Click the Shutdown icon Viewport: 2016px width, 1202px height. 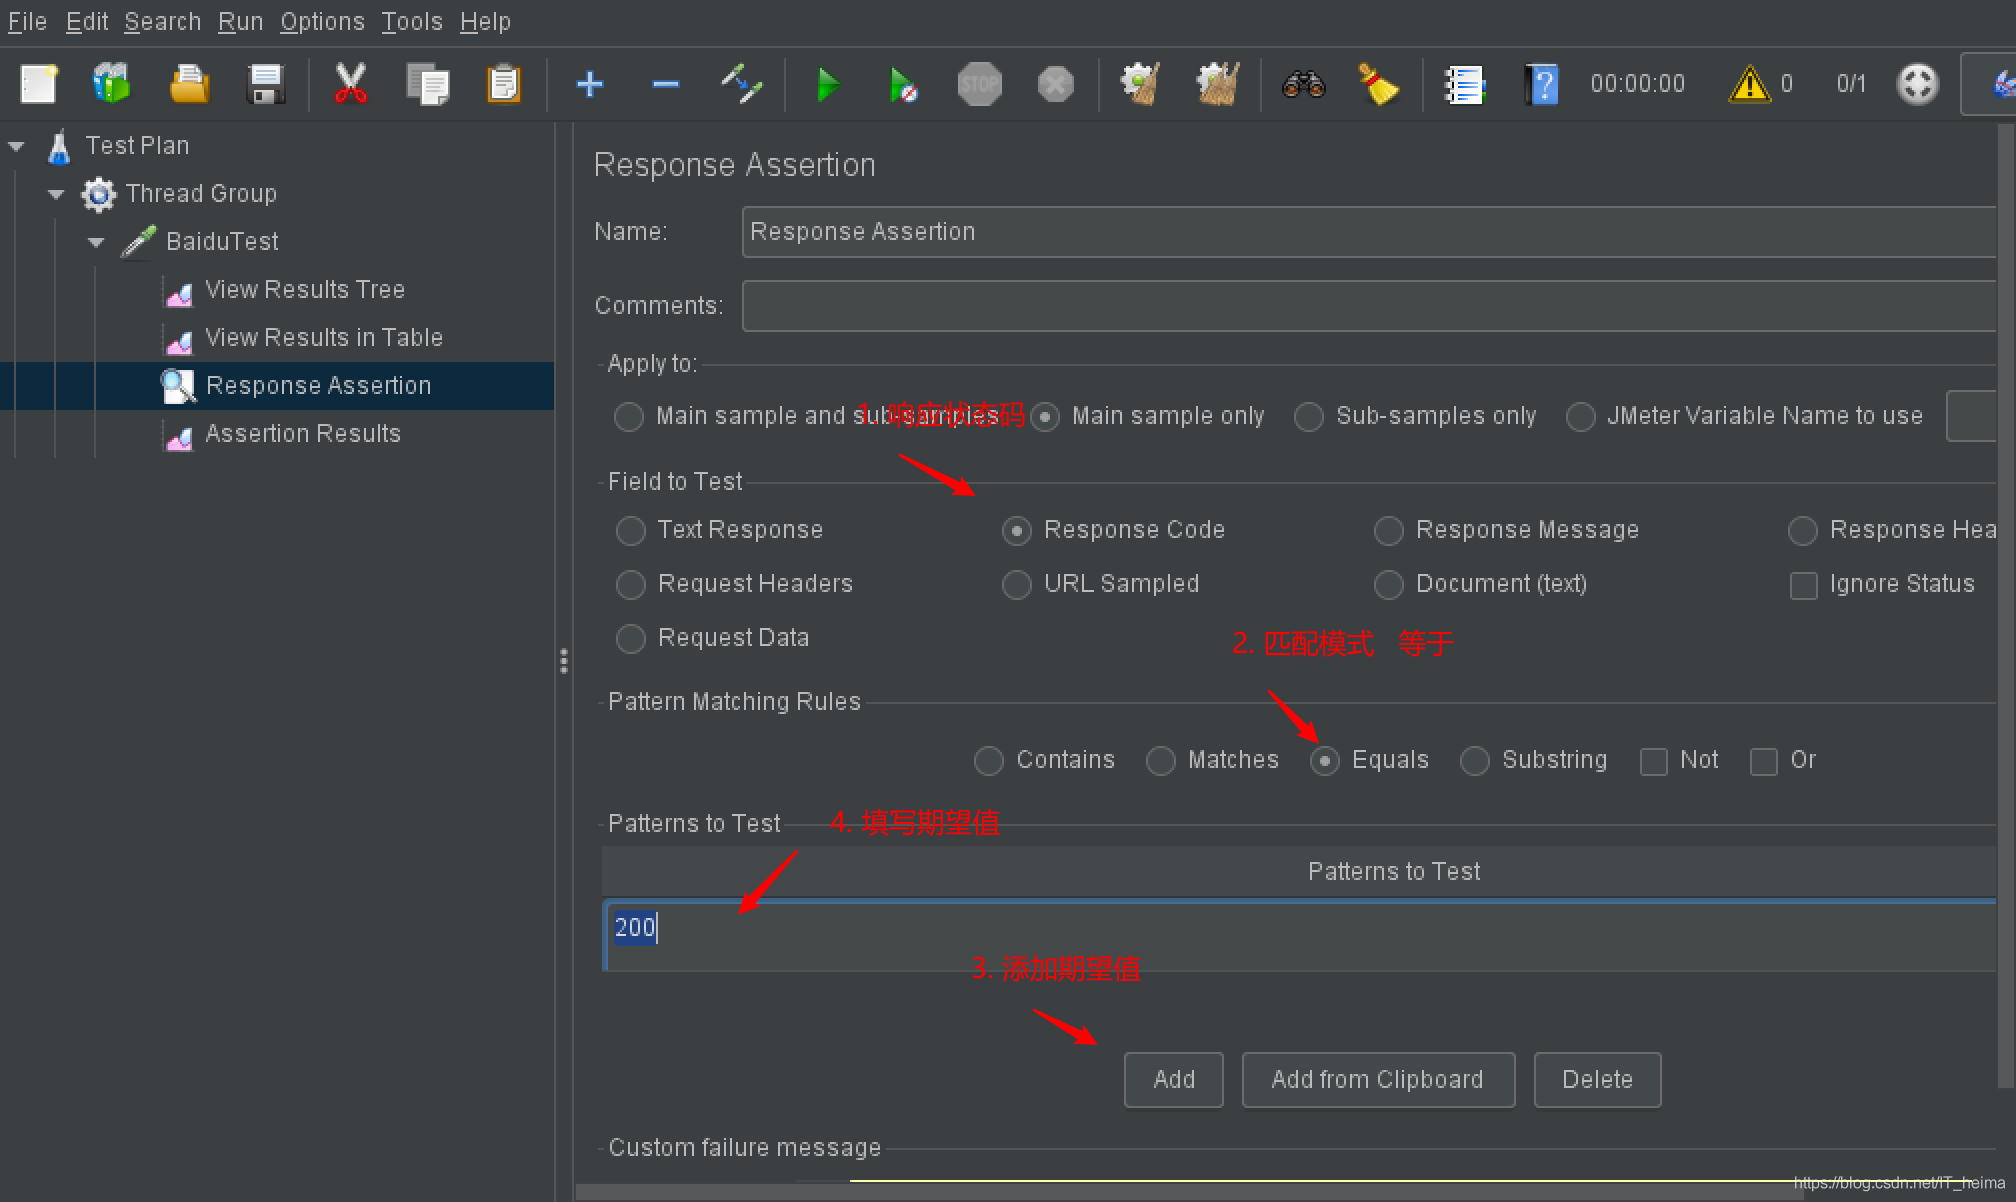1055,84
